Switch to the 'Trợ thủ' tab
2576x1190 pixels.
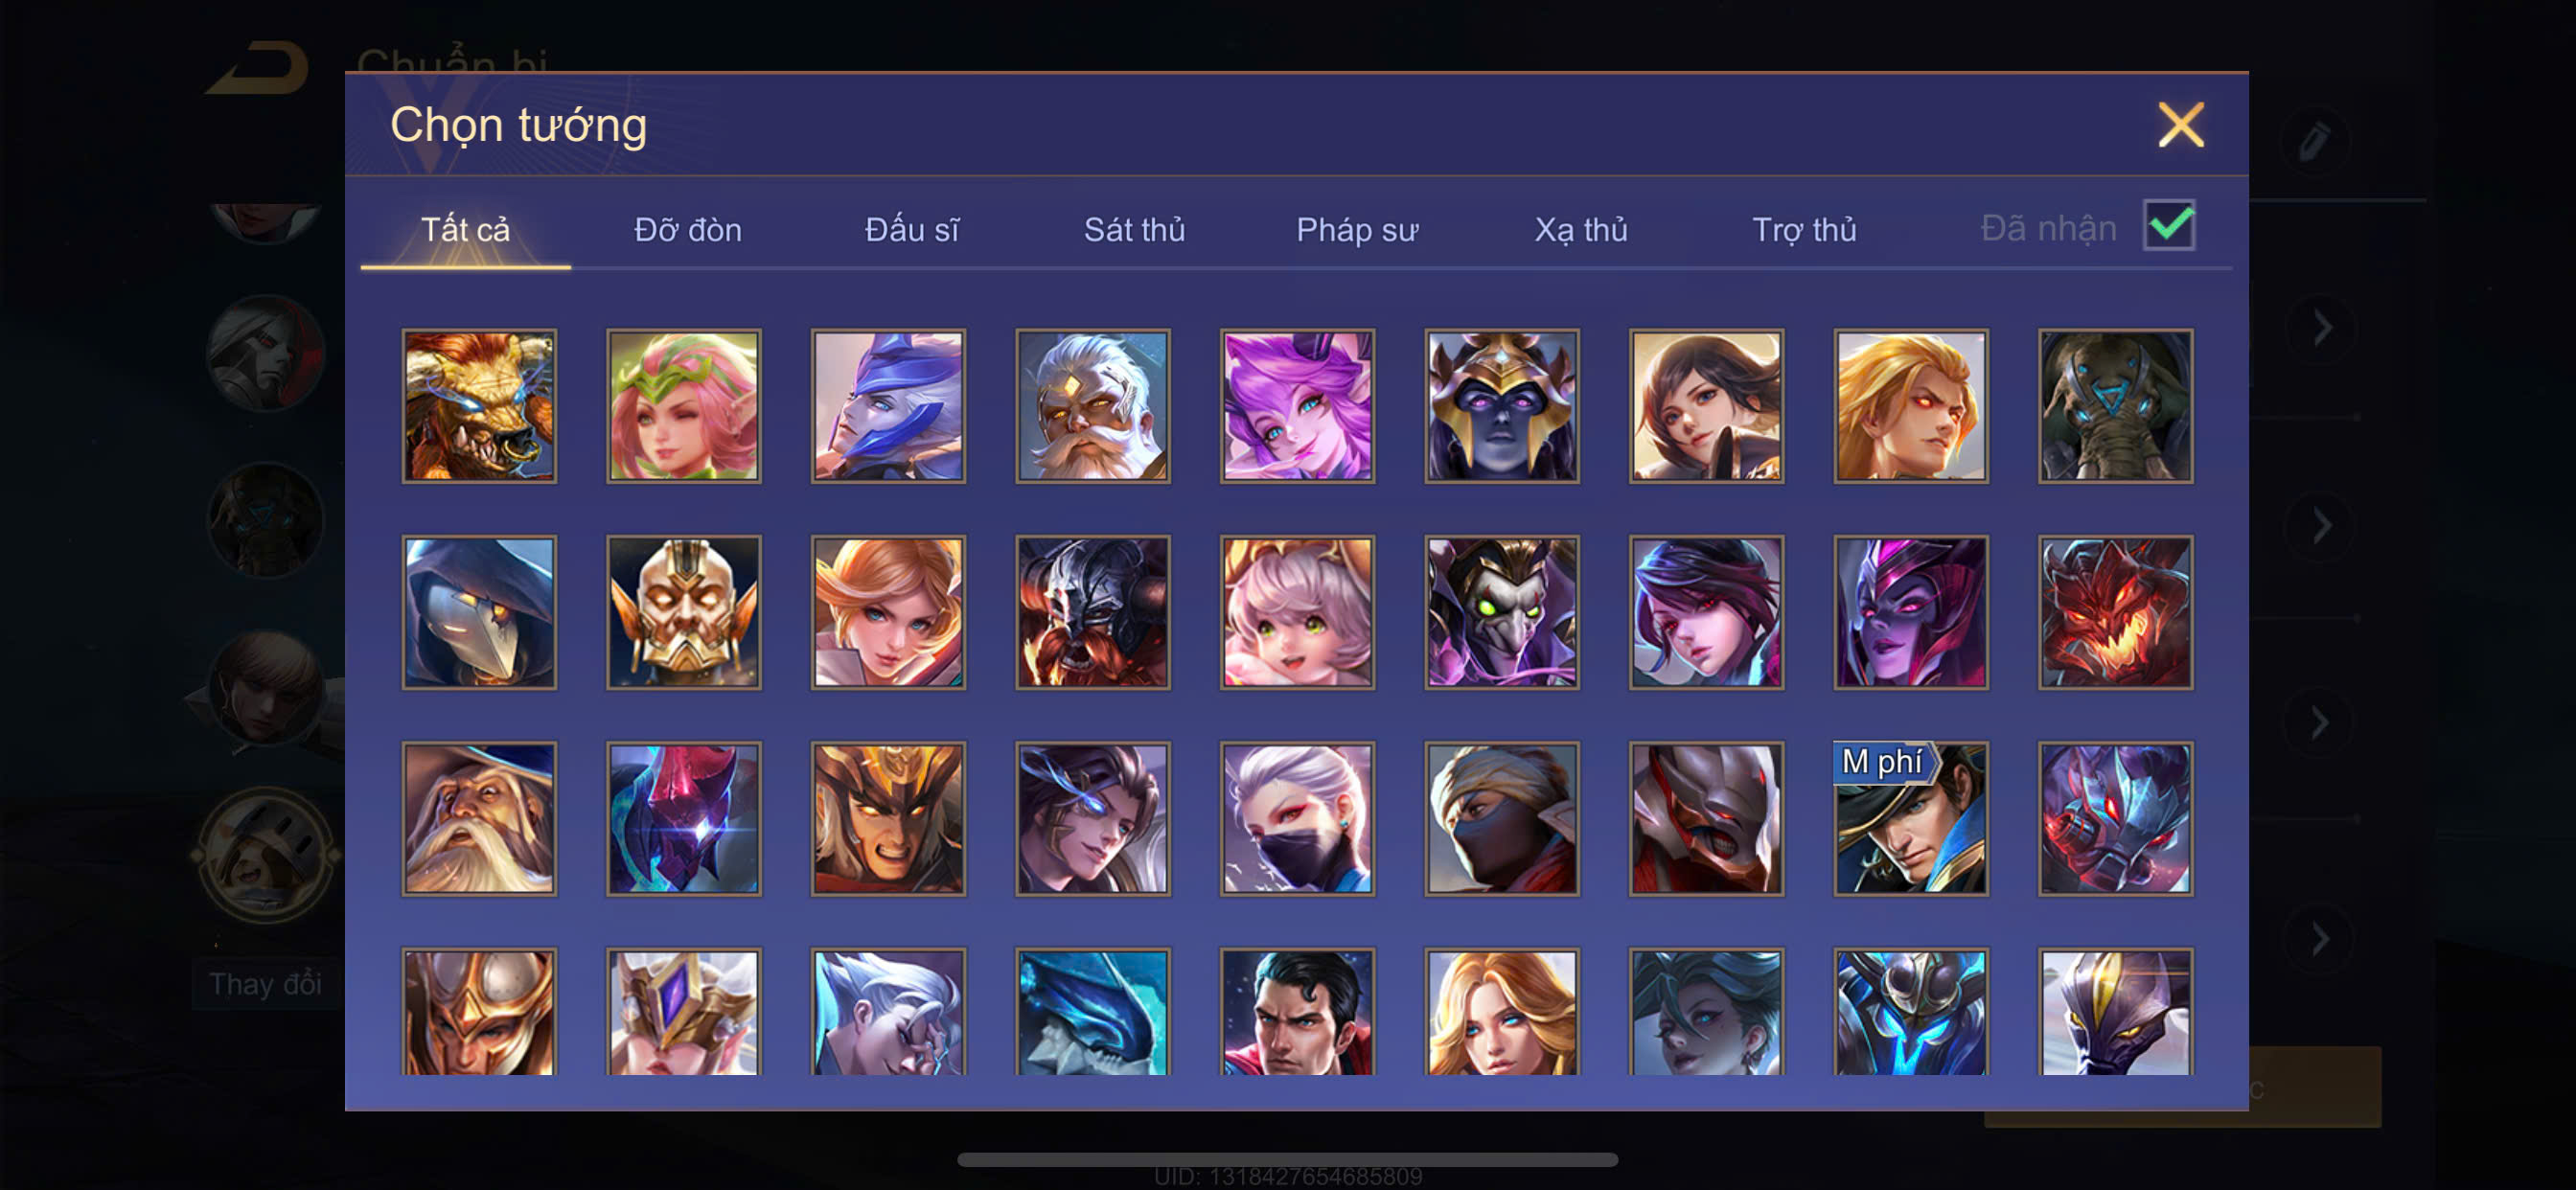tap(1804, 230)
